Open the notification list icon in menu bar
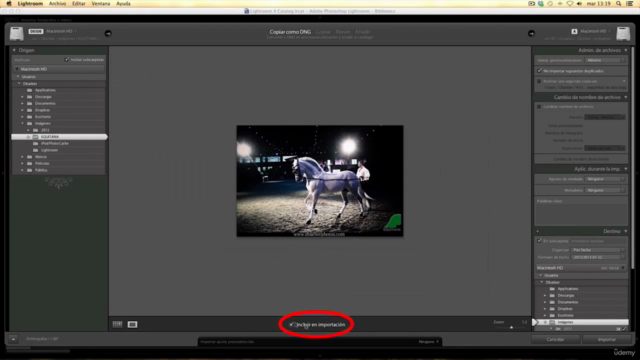Image resolution: width=640 pixels, height=360 pixels. point(630,4)
